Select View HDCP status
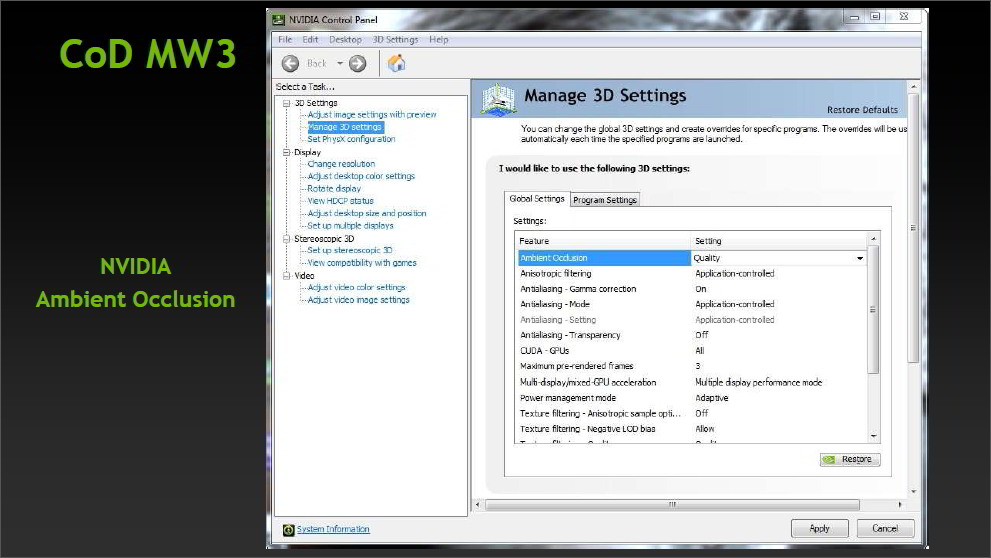Image resolution: width=991 pixels, height=558 pixels. [340, 201]
